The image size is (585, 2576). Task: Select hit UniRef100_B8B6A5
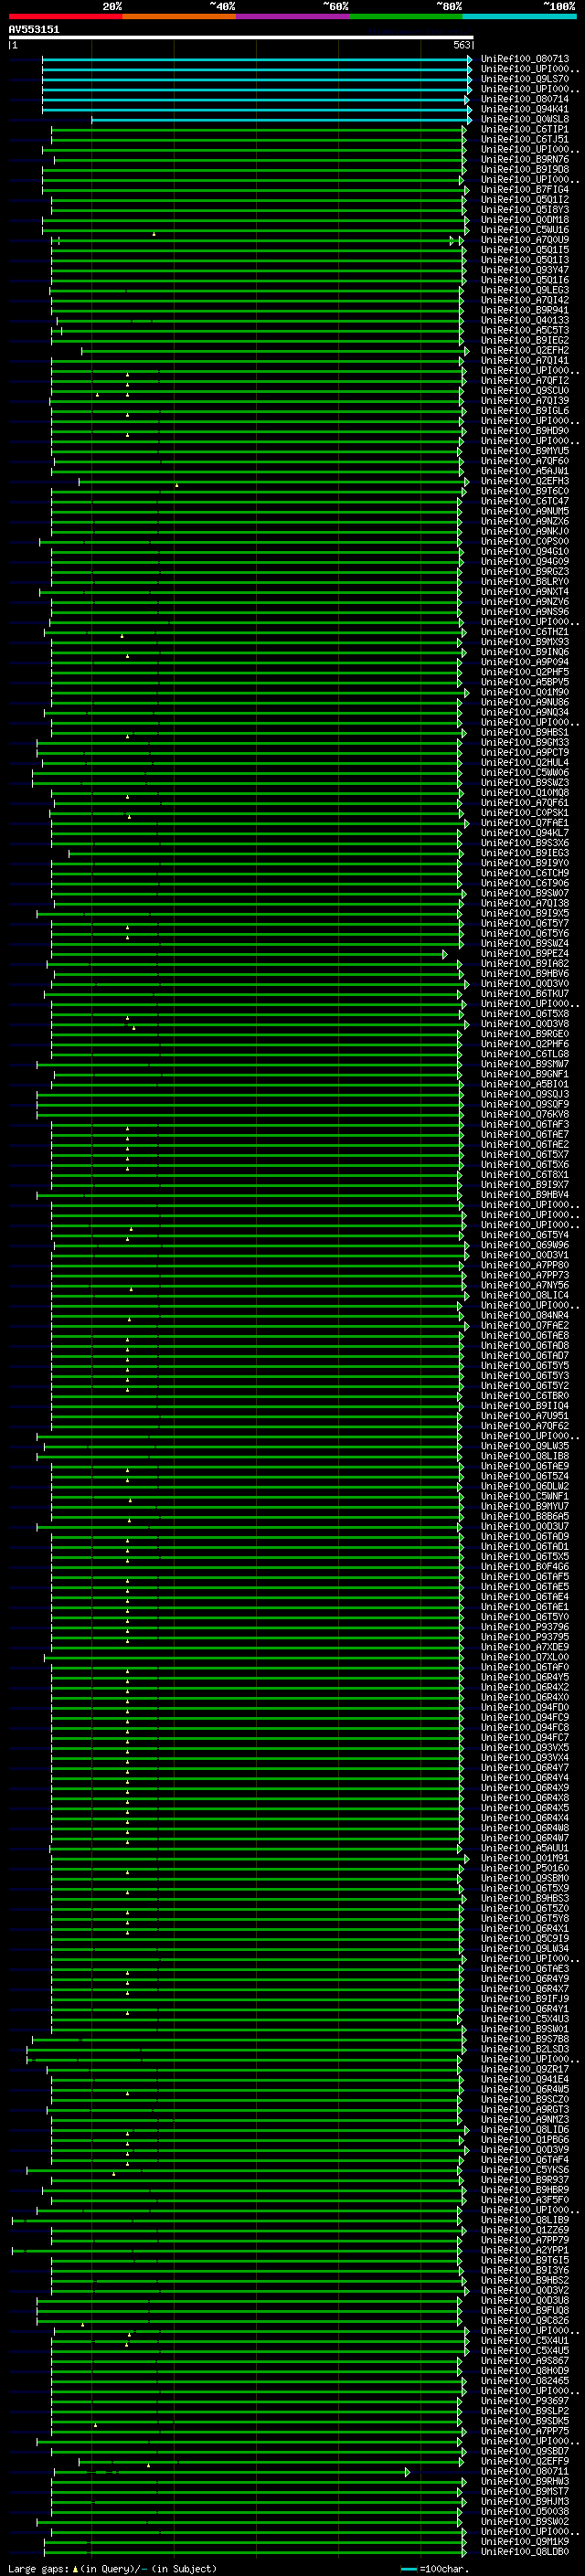click(x=525, y=1516)
